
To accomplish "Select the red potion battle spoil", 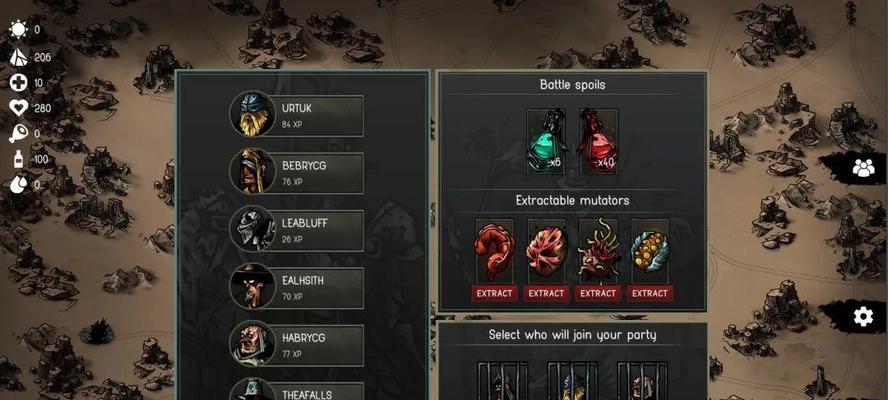I will (x=598, y=141).
